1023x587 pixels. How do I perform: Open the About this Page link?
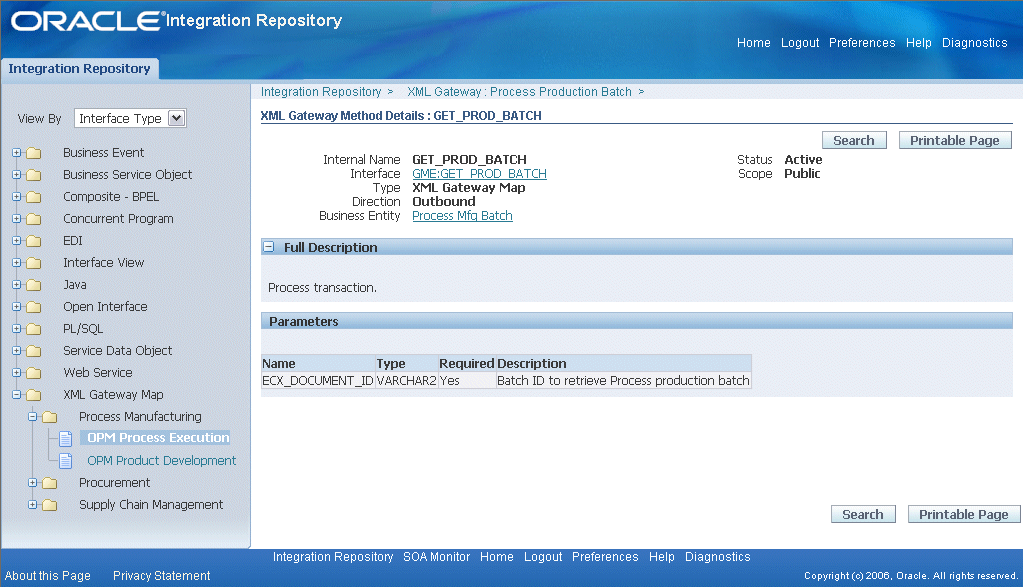pyautogui.click(x=48, y=576)
